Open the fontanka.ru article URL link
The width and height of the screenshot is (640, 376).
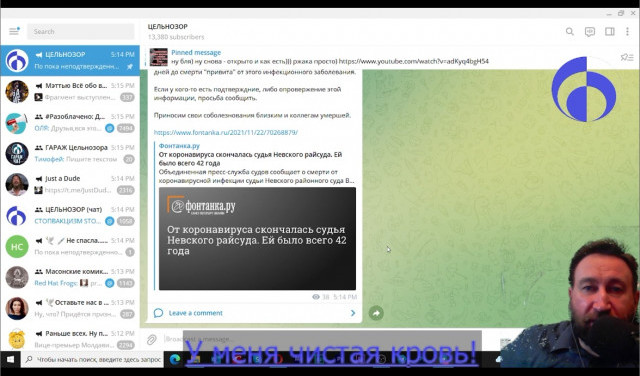click(226, 132)
